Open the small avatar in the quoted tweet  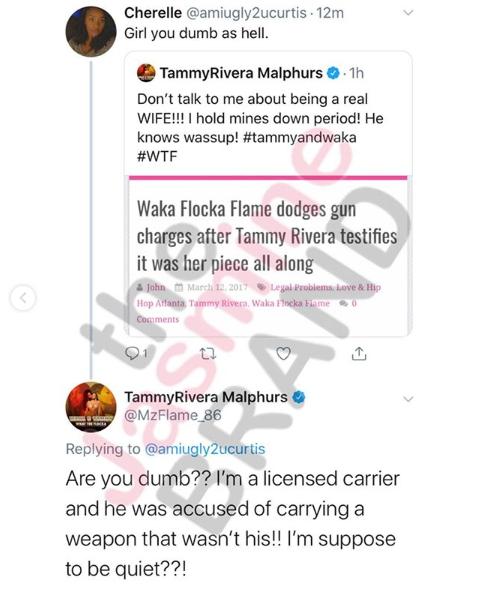(x=146, y=73)
